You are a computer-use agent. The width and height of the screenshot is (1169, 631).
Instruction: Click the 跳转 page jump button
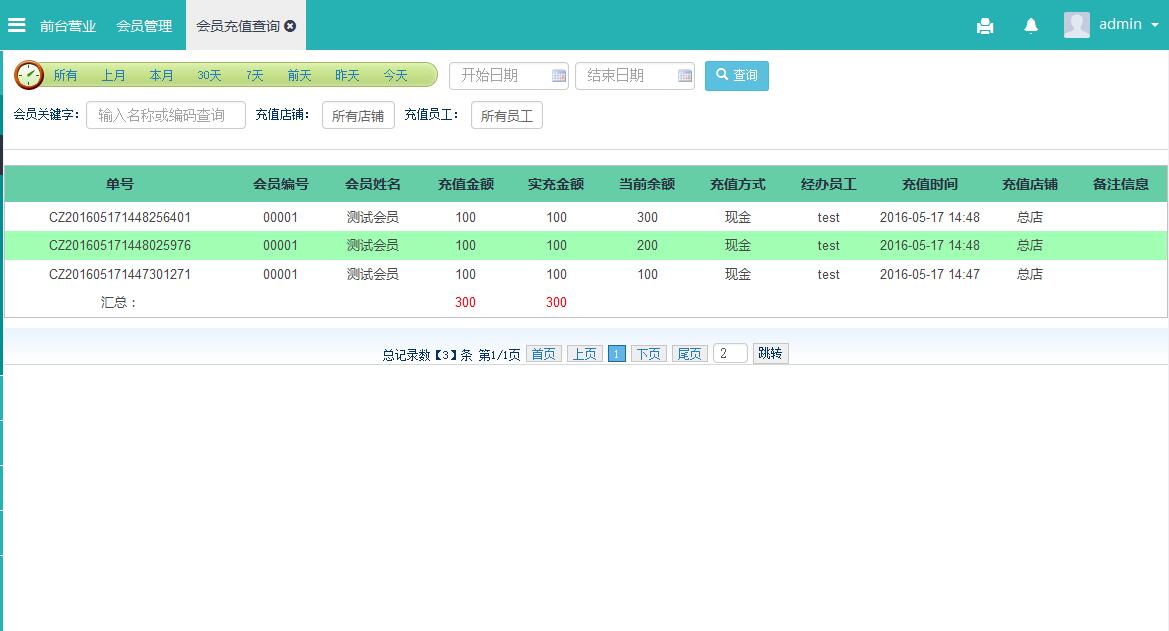[x=770, y=353]
